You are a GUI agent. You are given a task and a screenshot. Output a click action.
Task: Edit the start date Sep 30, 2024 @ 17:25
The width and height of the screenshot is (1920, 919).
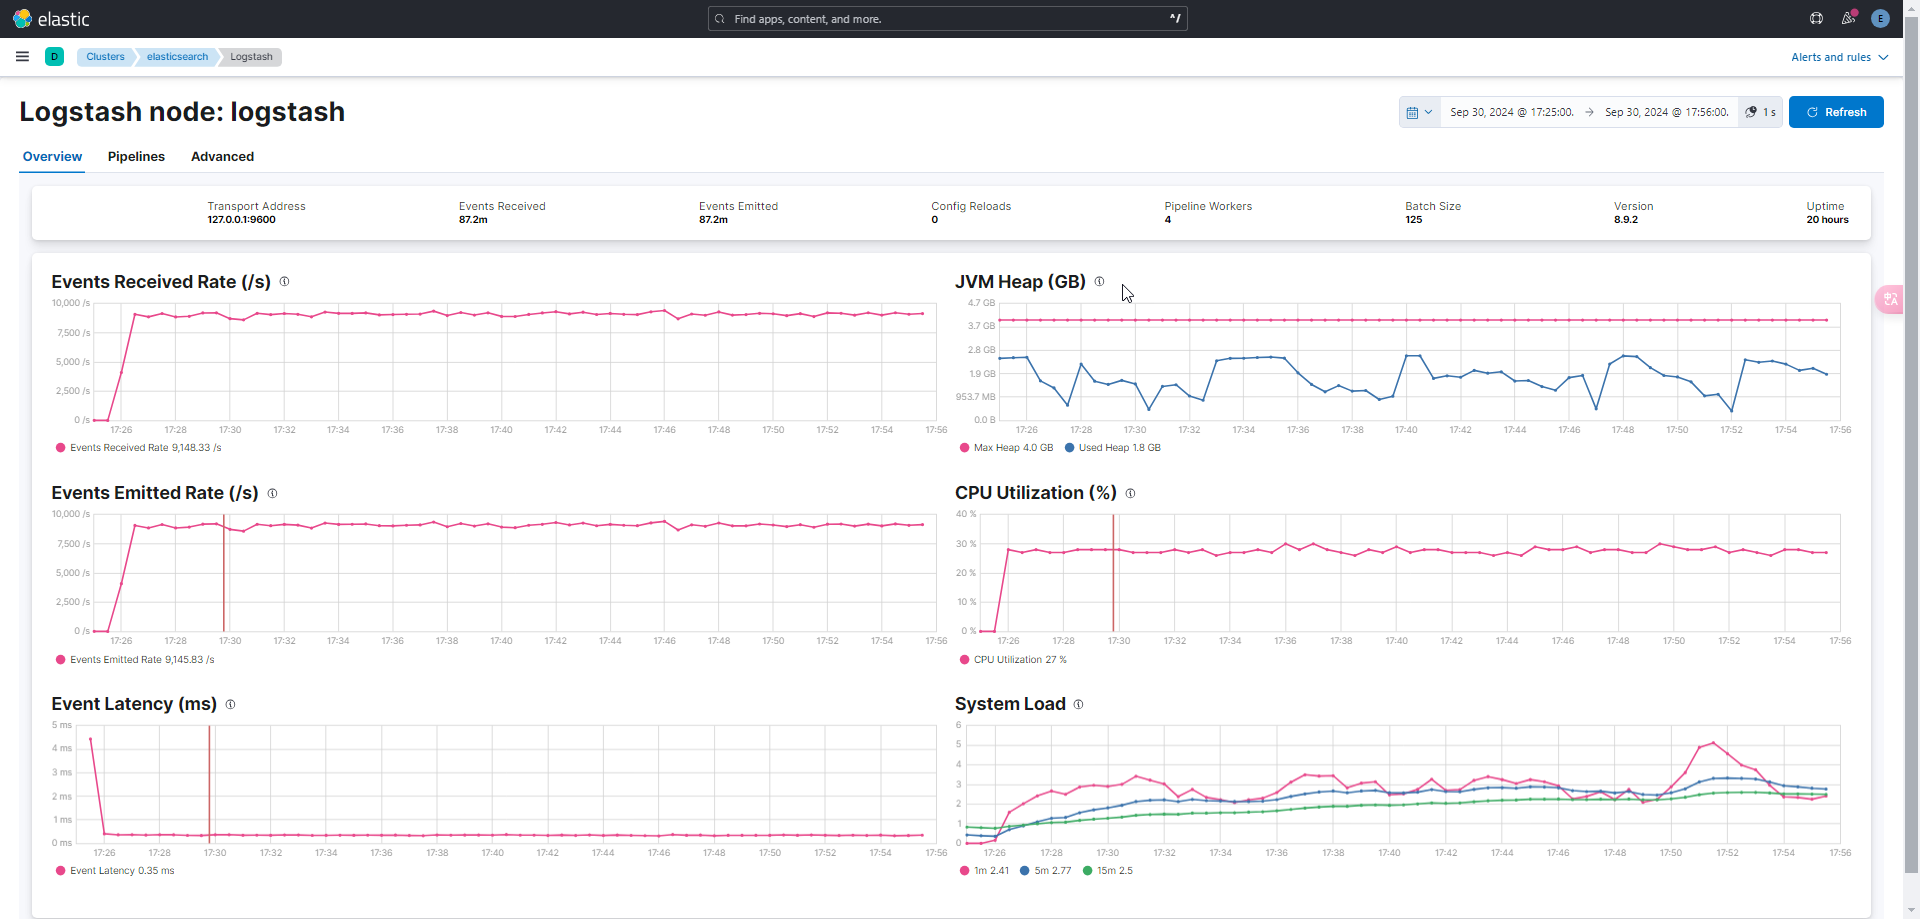(x=1512, y=112)
